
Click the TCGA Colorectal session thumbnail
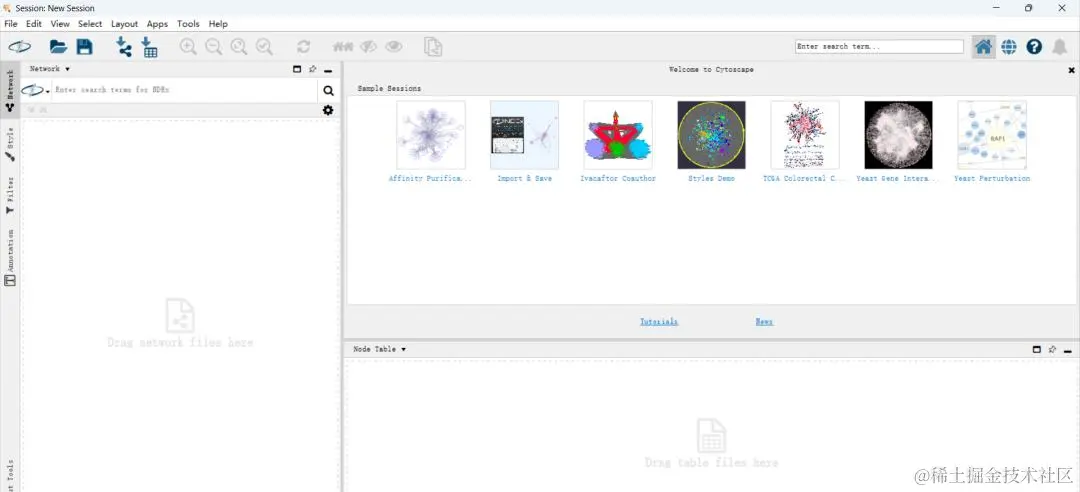coord(805,135)
